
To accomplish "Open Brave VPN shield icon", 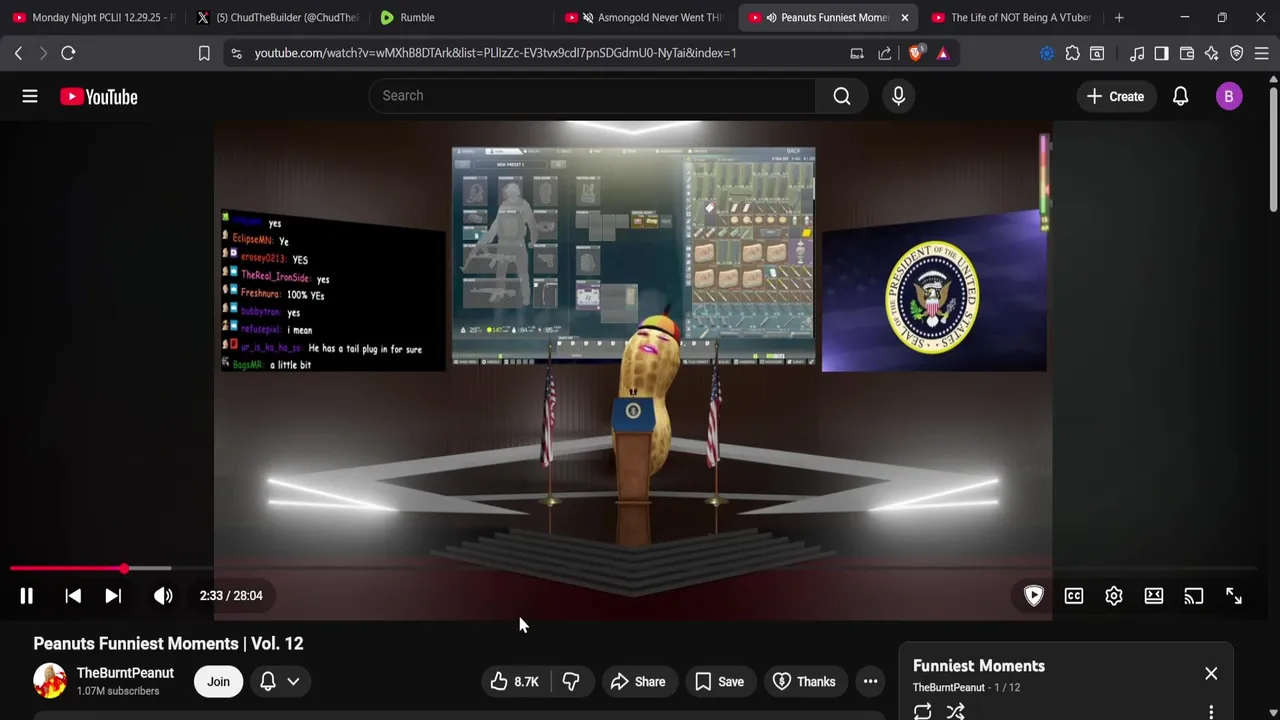I will click(x=1237, y=53).
